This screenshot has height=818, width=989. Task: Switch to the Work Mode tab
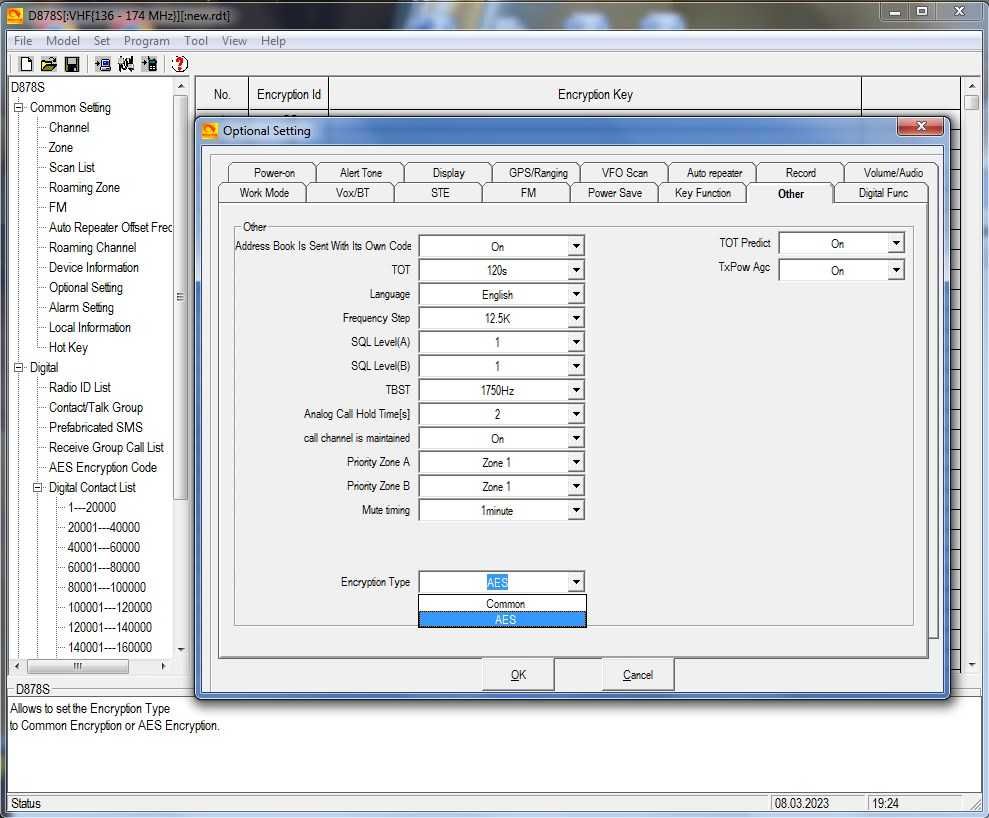(x=263, y=192)
